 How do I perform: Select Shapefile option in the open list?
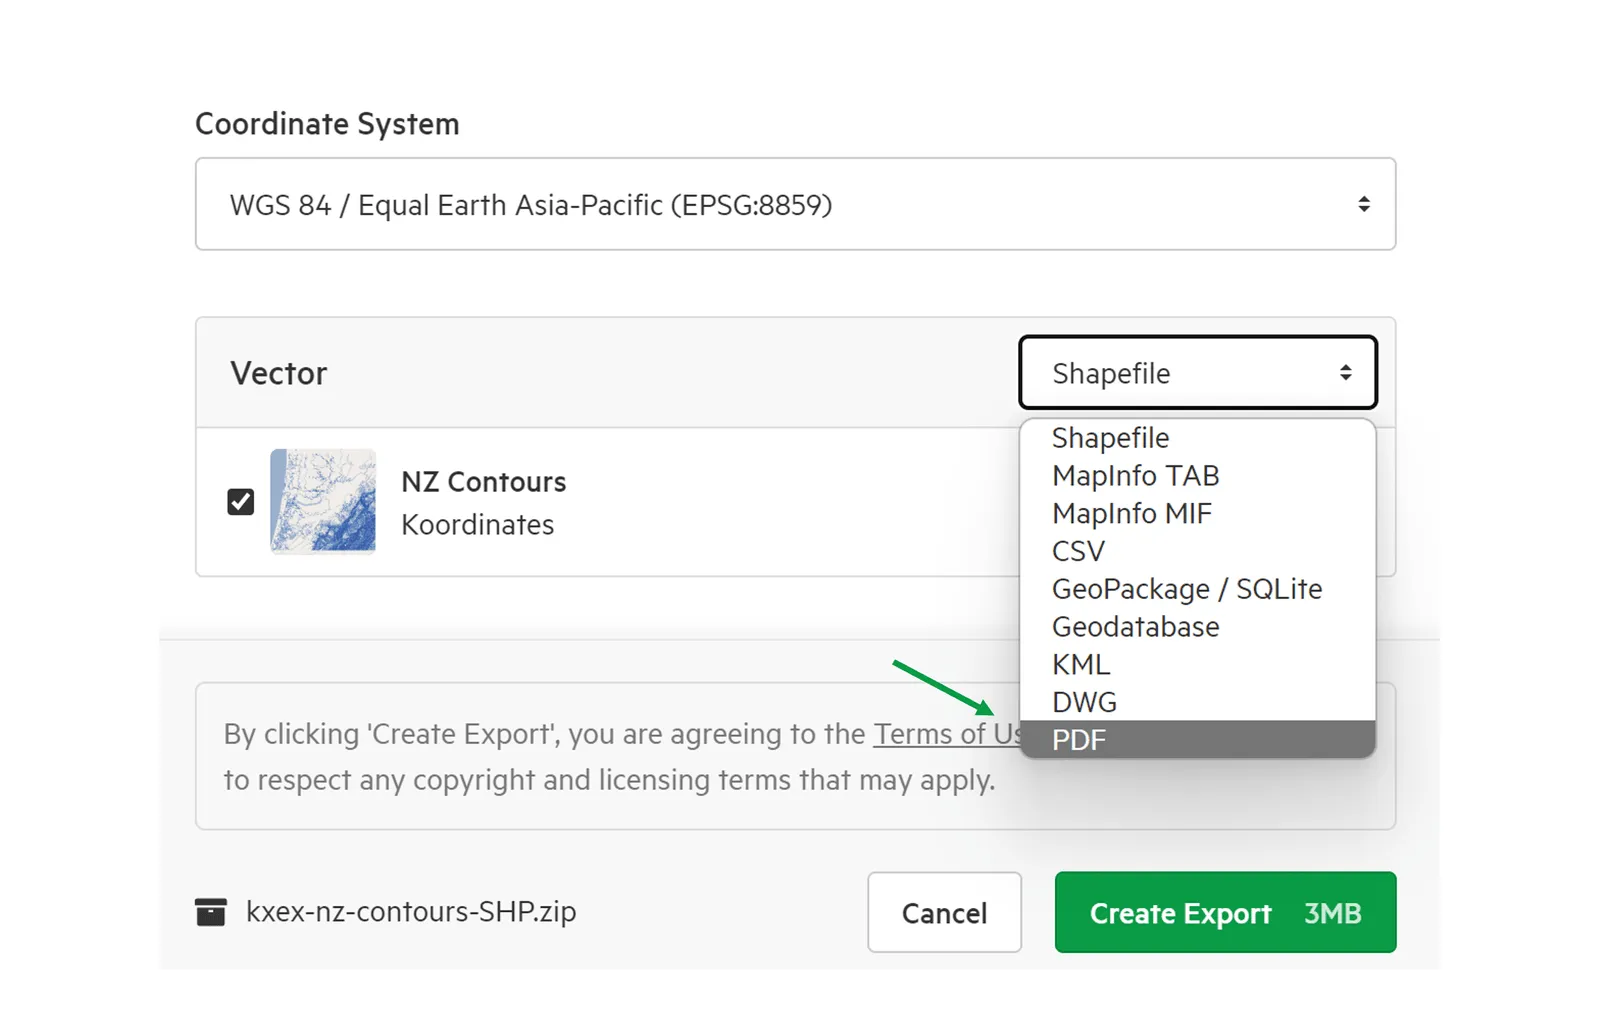point(1197,438)
